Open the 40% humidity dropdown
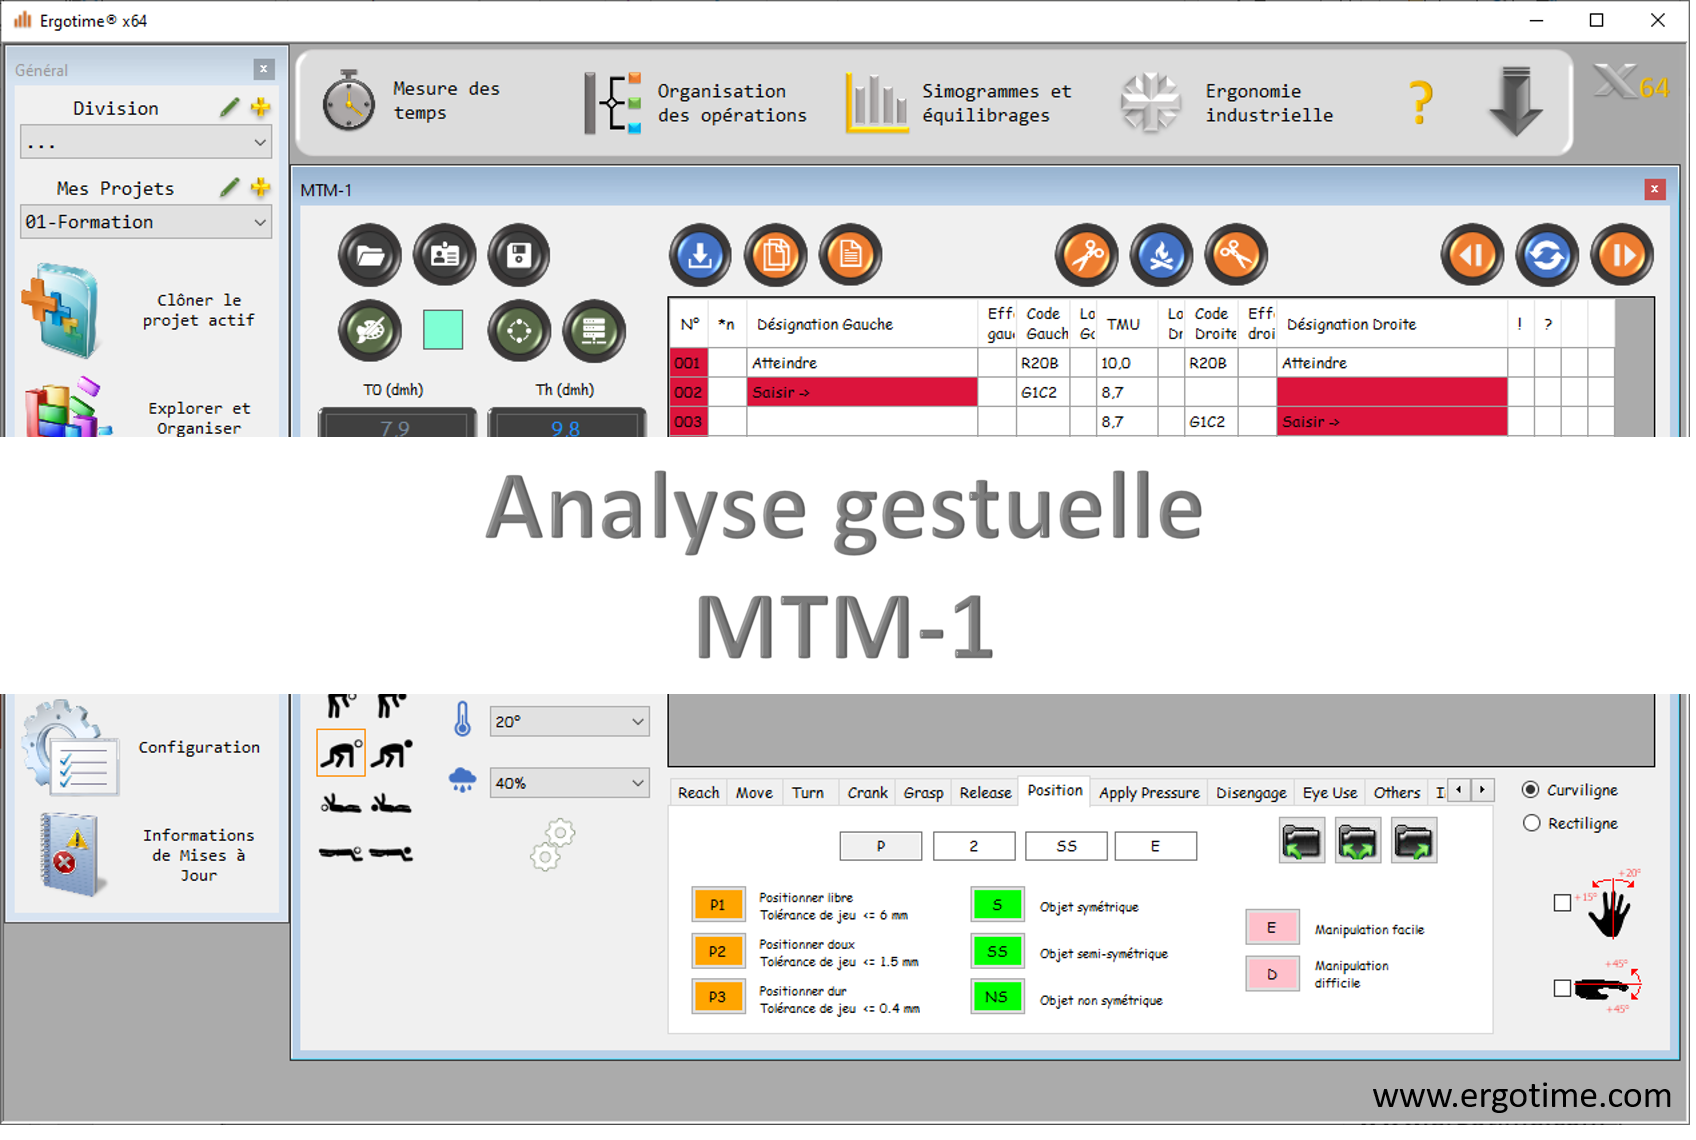This screenshot has height=1140, width=1696. pos(569,783)
